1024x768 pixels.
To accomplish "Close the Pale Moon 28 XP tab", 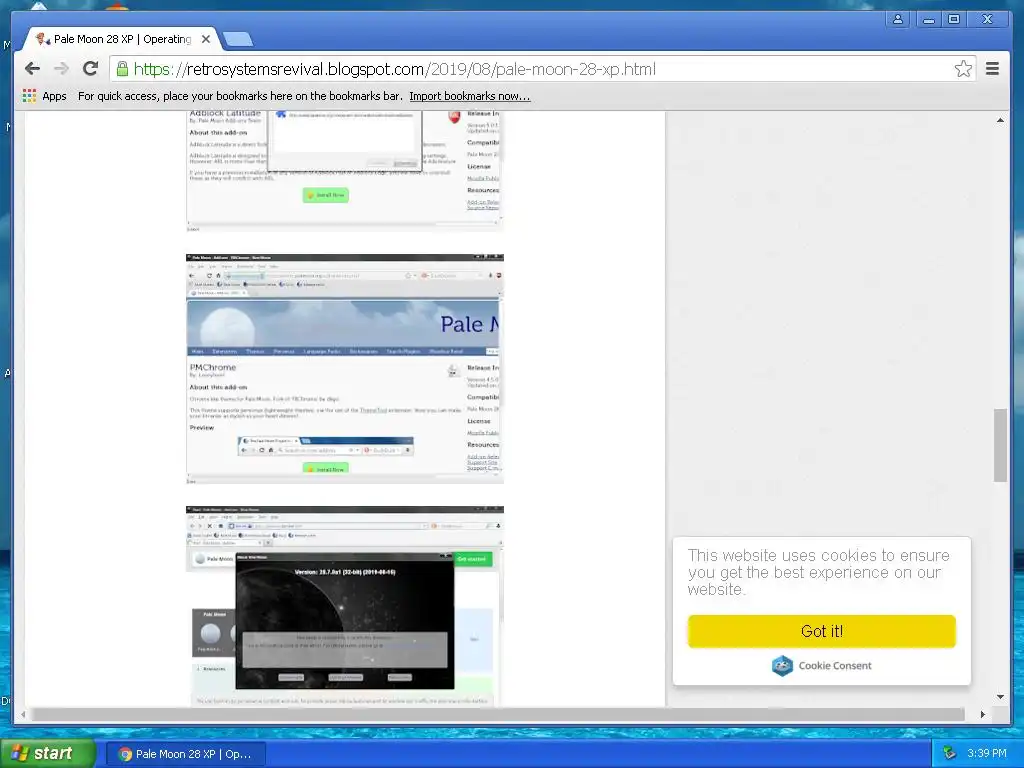I will 206,39.
